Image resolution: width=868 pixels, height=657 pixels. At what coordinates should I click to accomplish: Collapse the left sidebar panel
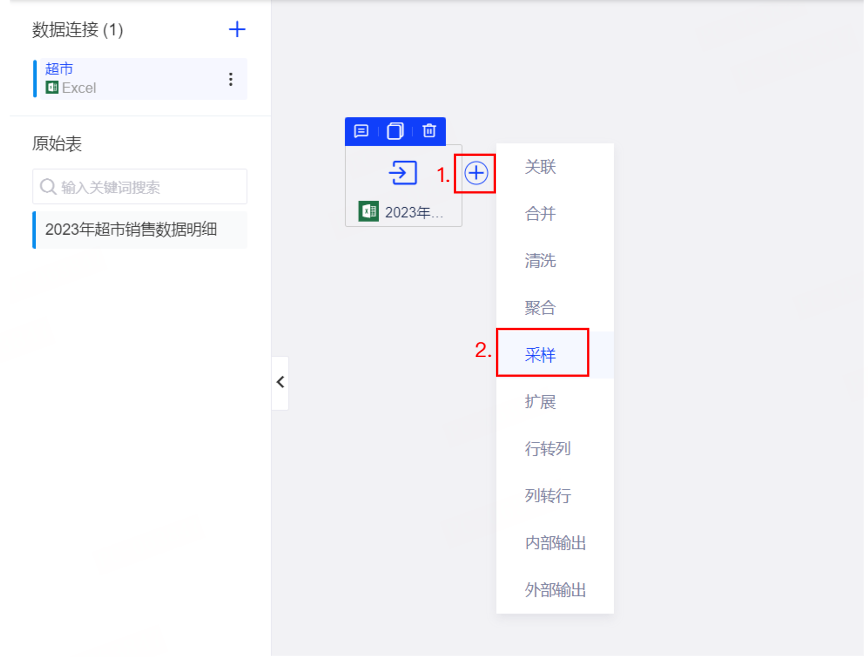click(280, 382)
